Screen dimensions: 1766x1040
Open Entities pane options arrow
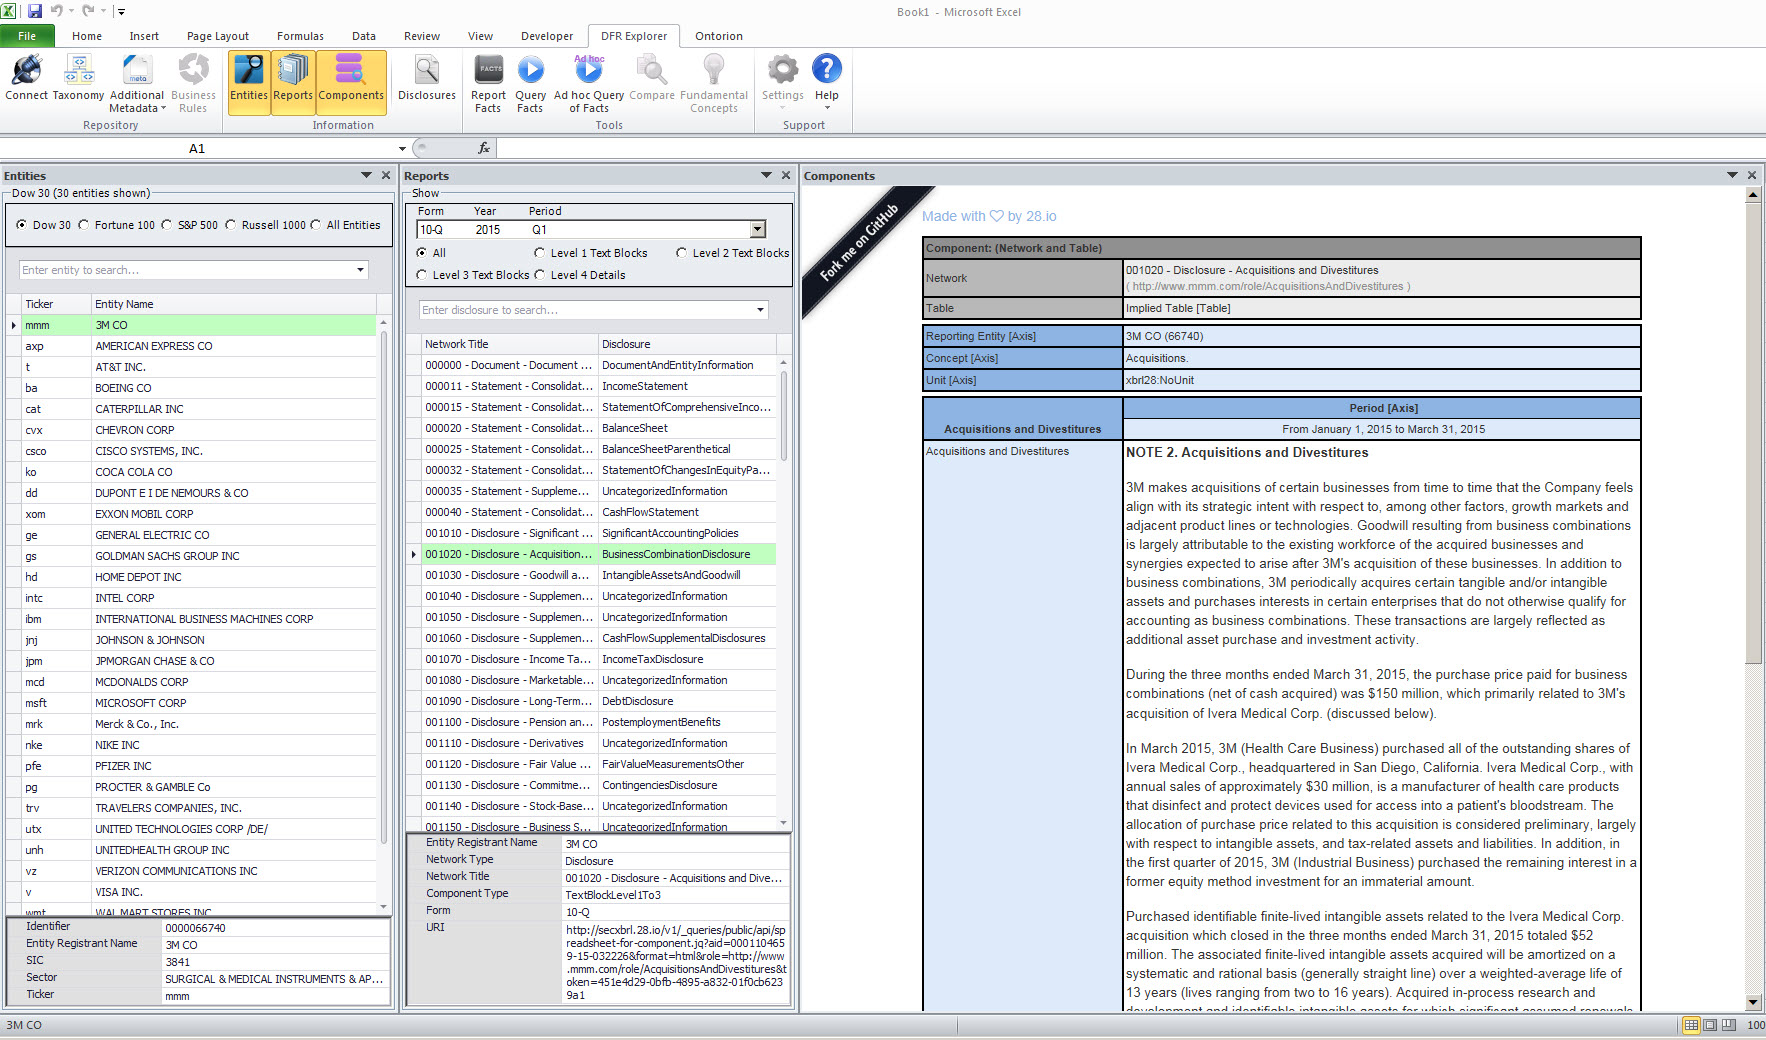(x=367, y=175)
